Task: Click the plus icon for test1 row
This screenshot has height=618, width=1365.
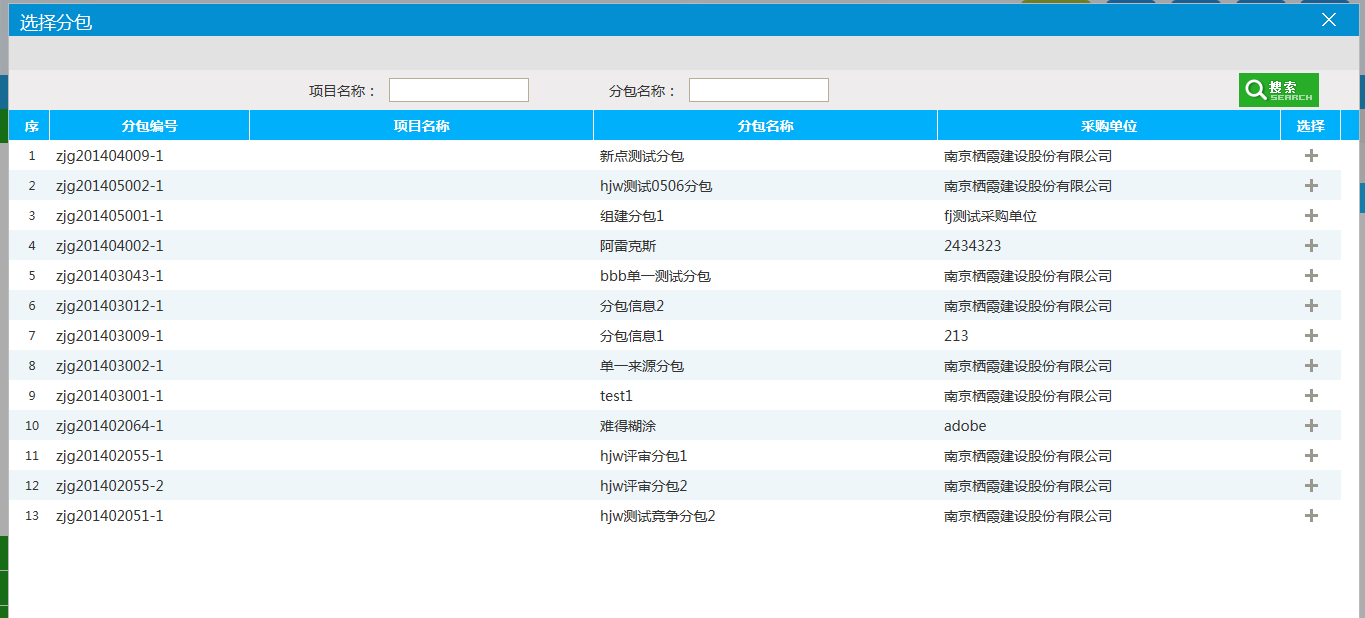Action: tap(1310, 395)
